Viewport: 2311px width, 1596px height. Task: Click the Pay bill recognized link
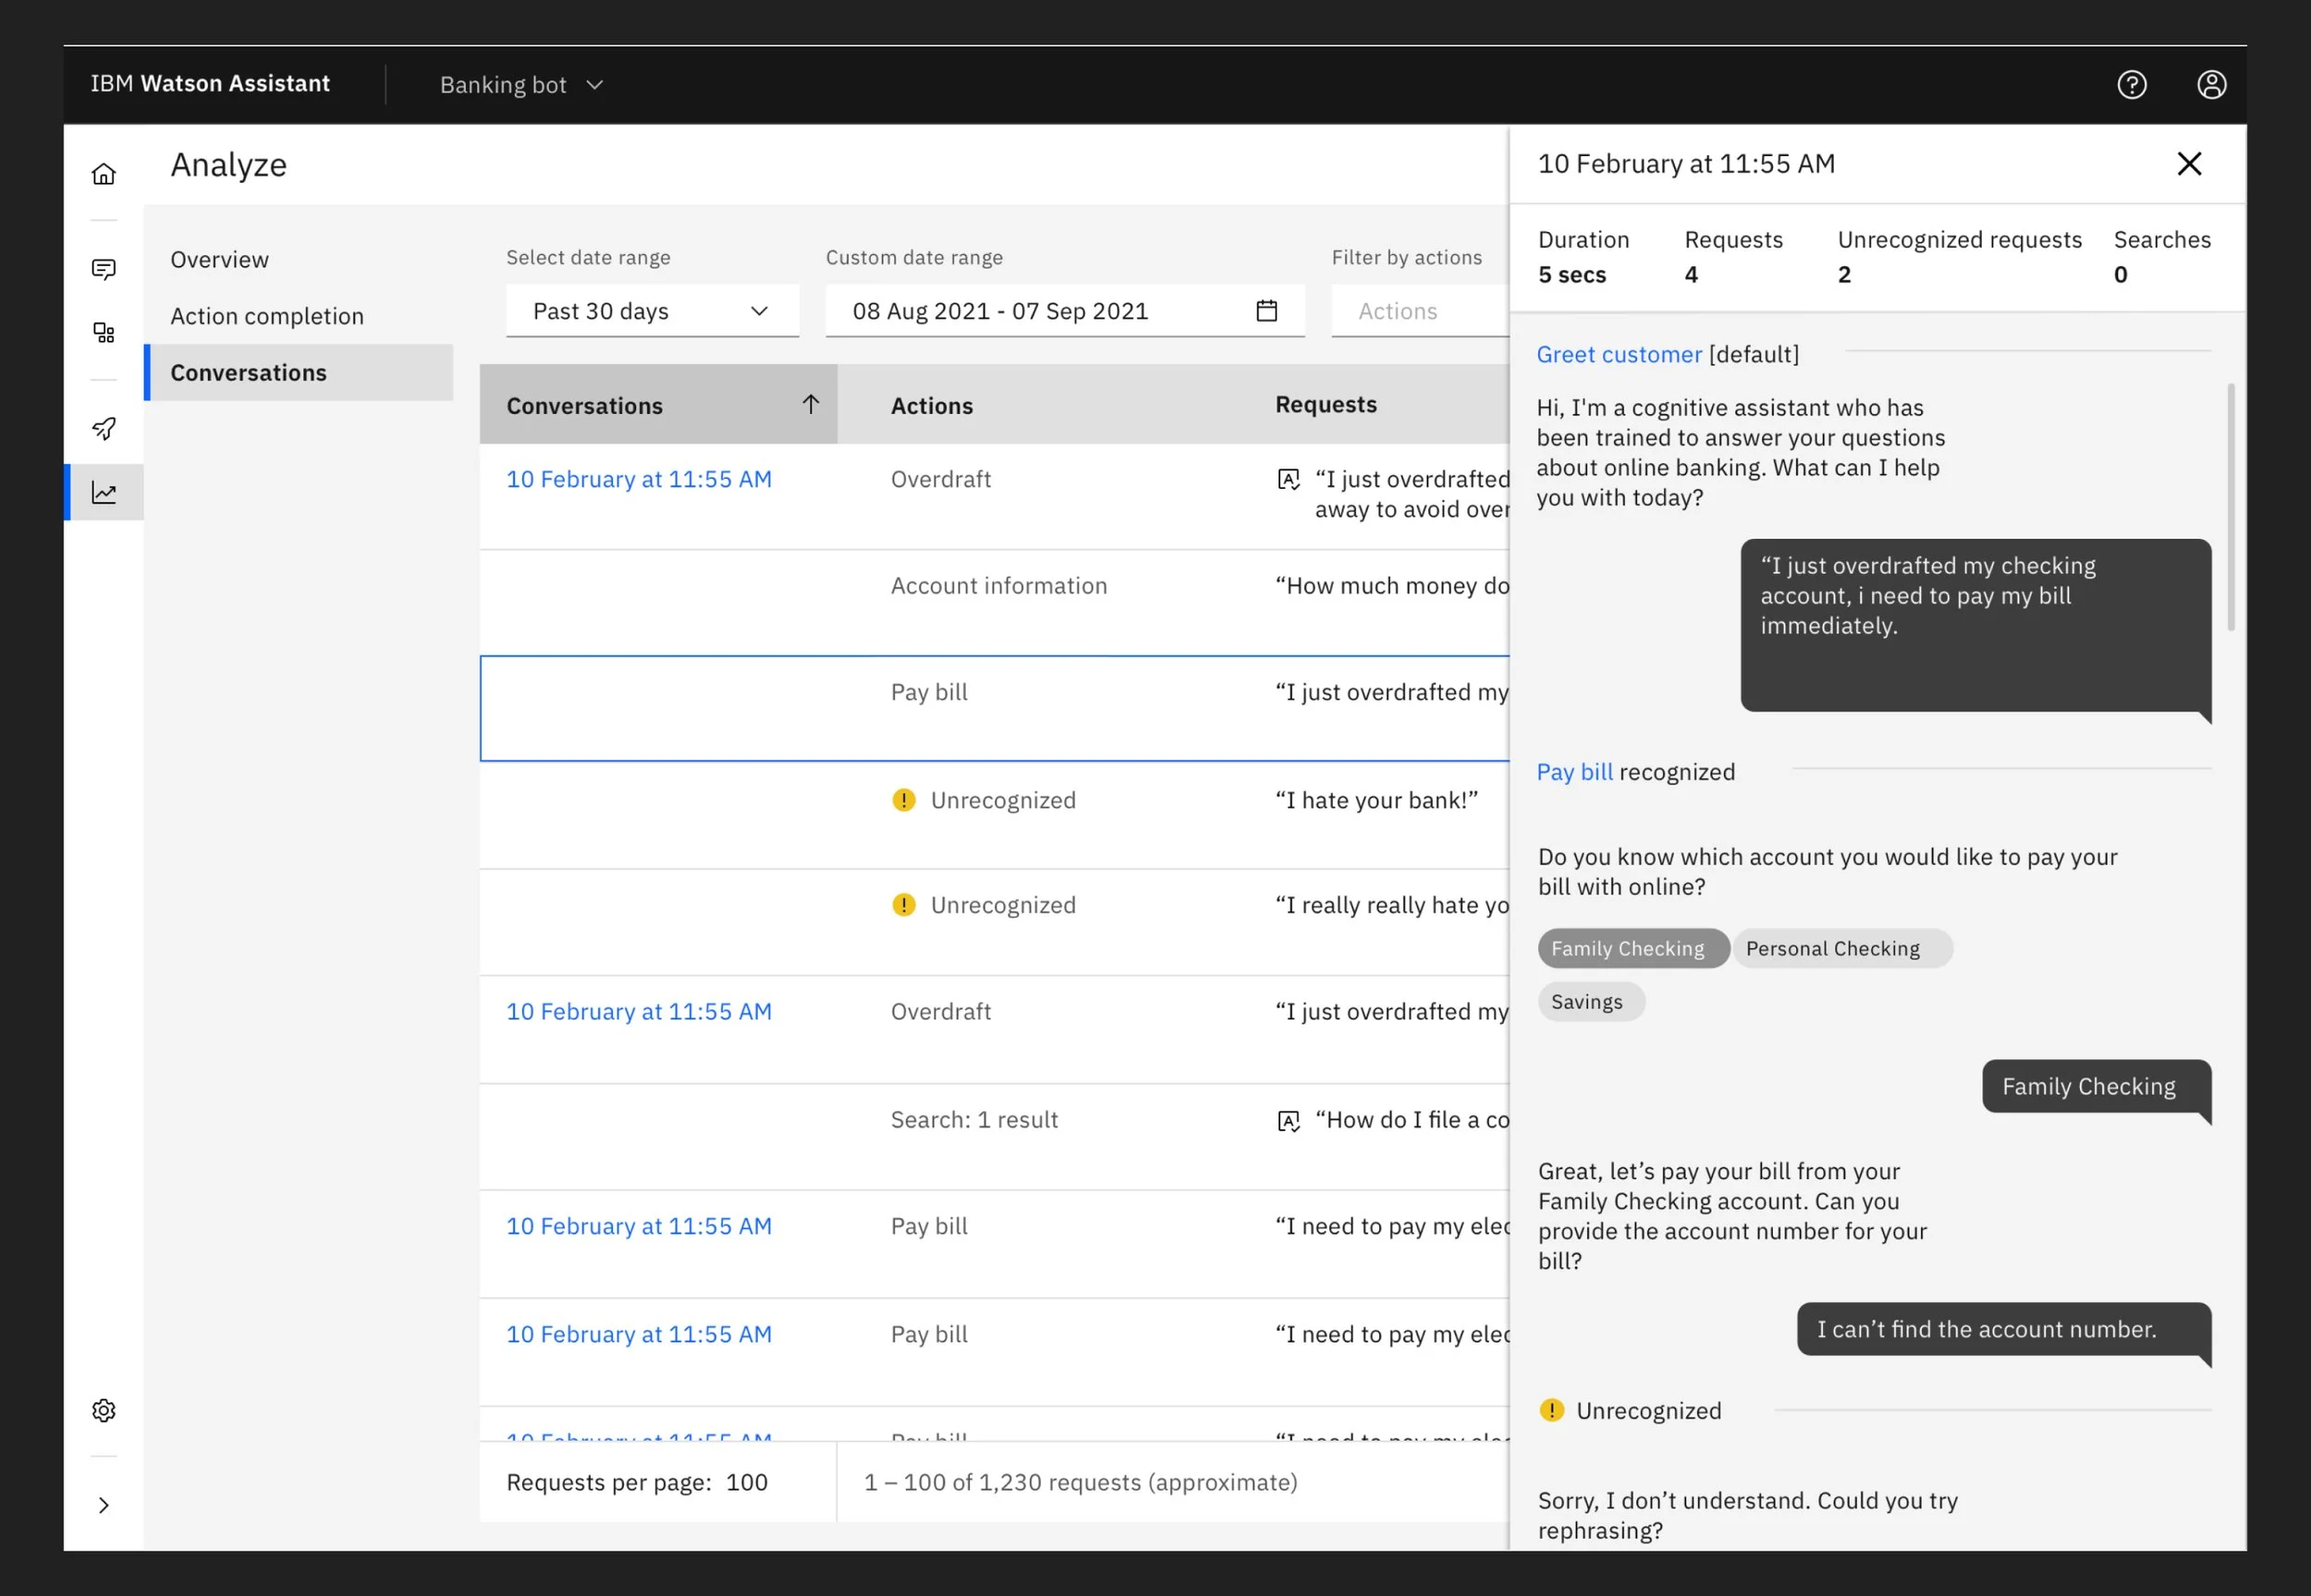[x=1574, y=772]
